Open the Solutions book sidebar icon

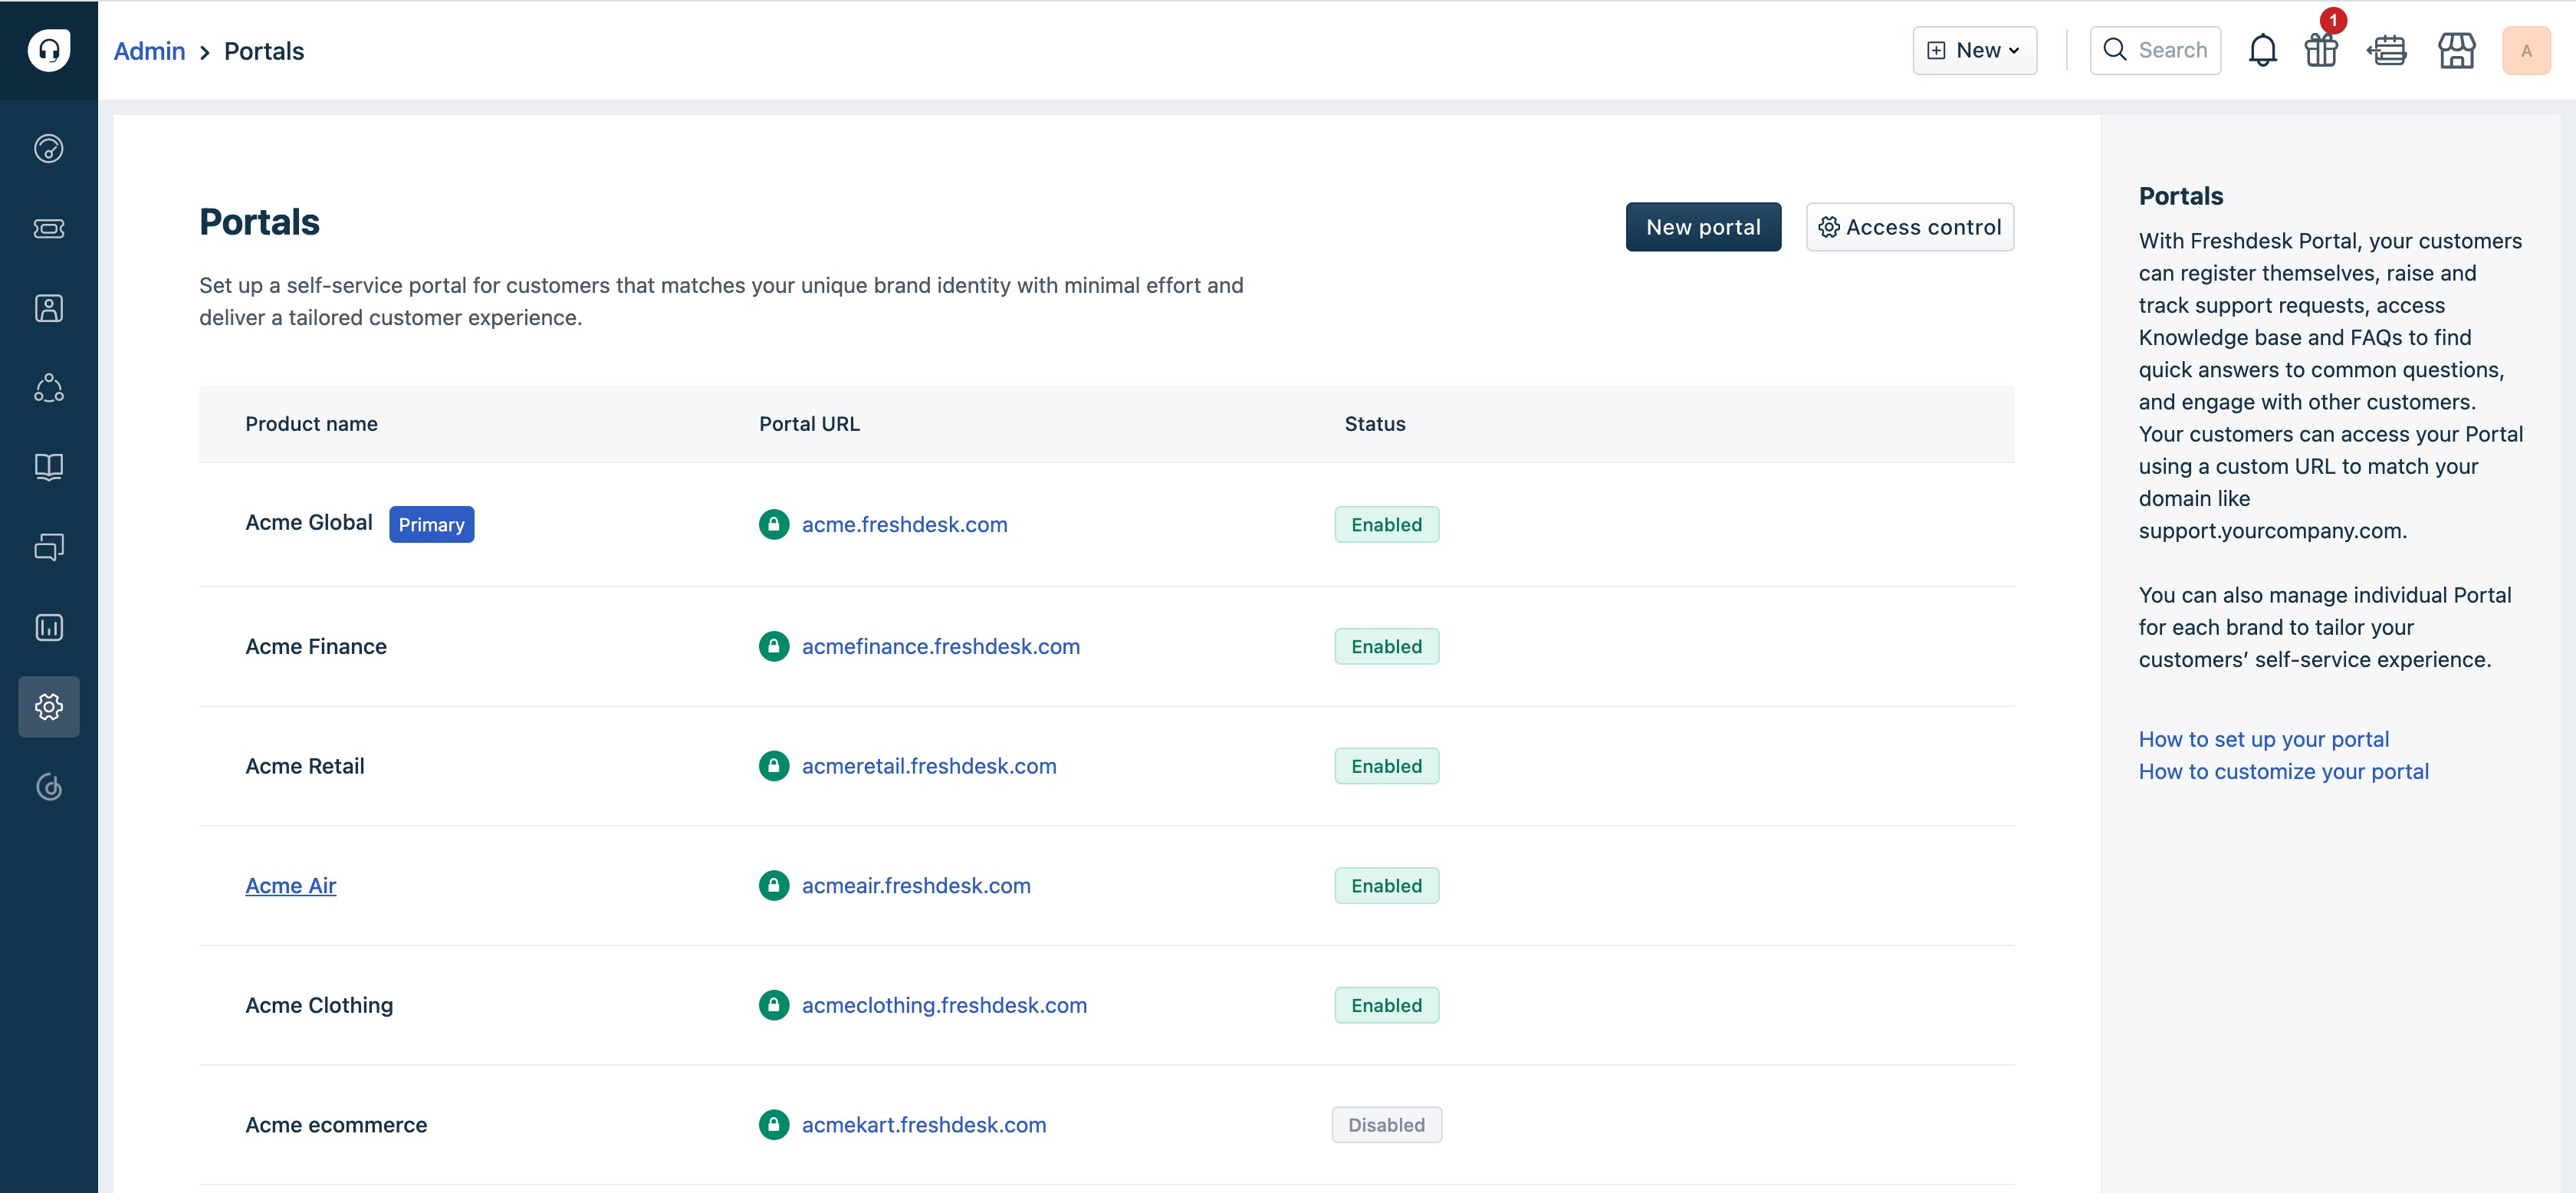click(49, 467)
